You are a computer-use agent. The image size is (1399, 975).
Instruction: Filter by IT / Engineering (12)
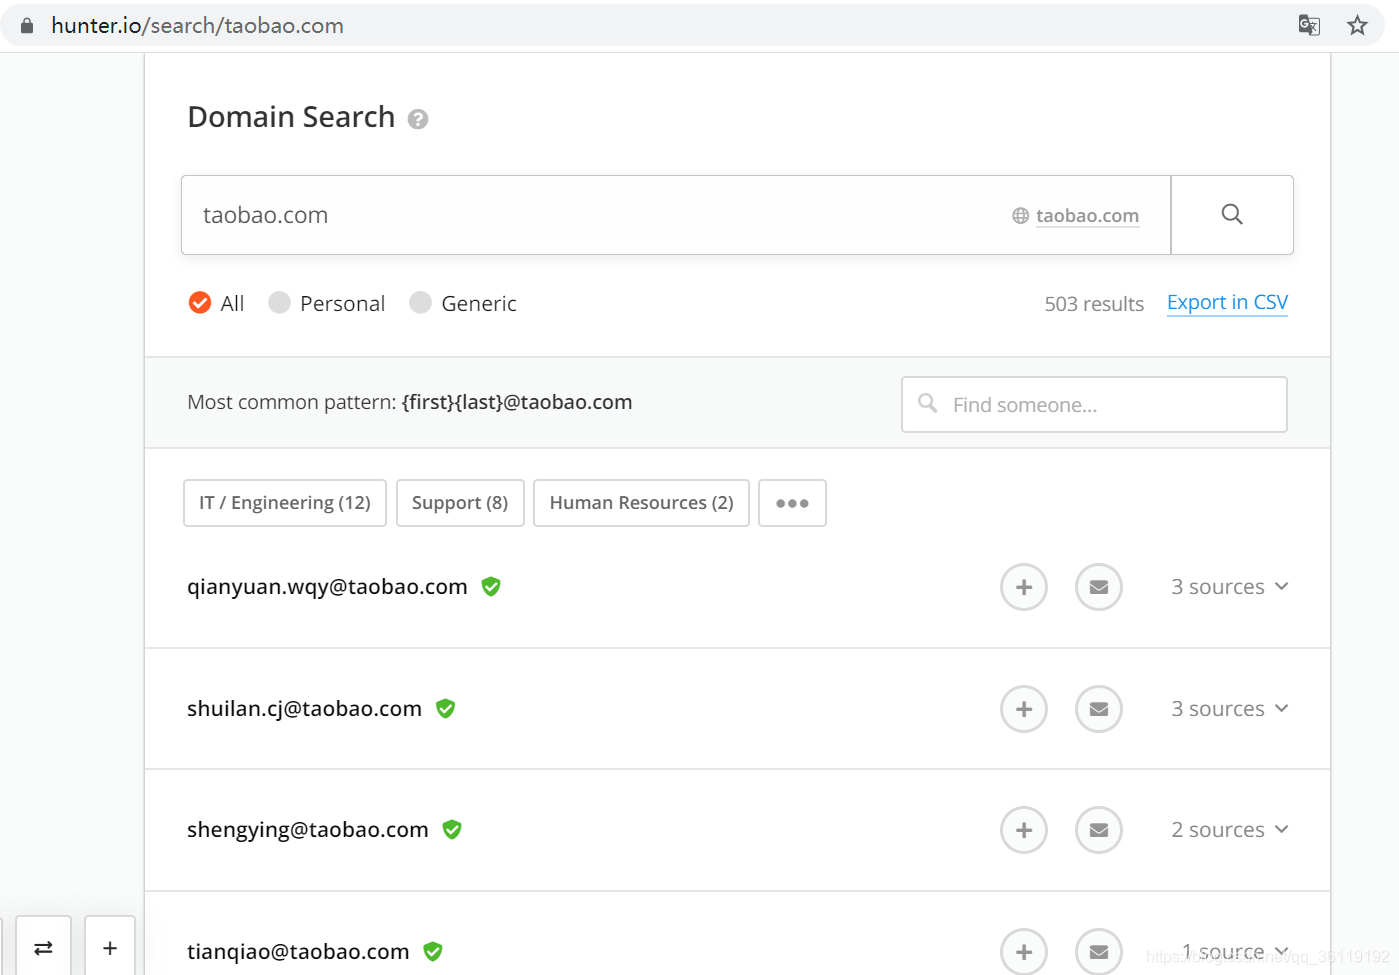(285, 503)
